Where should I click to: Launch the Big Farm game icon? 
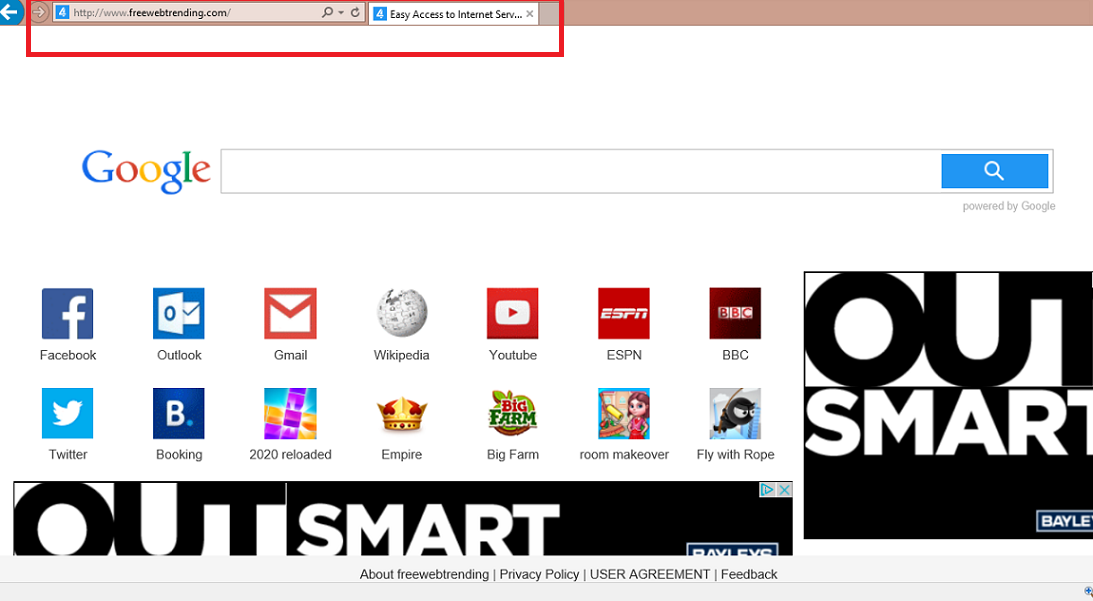tap(512, 413)
